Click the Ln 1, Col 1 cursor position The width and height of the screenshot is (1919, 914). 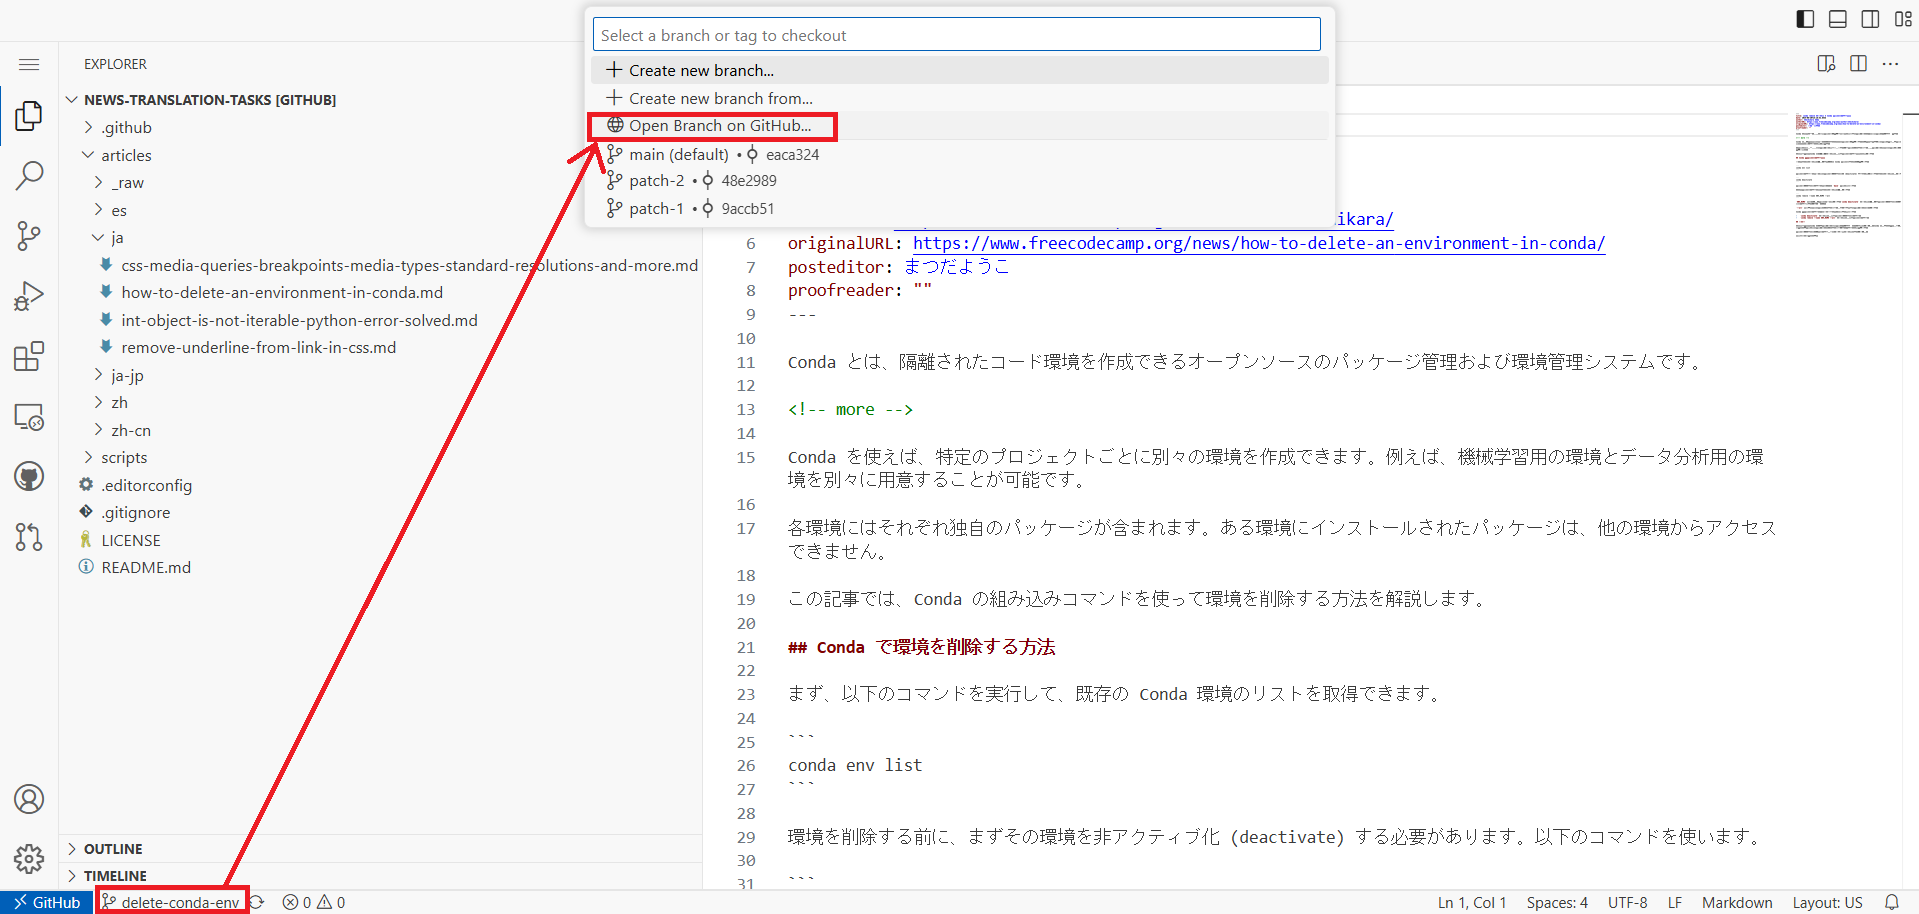click(1472, 902)
